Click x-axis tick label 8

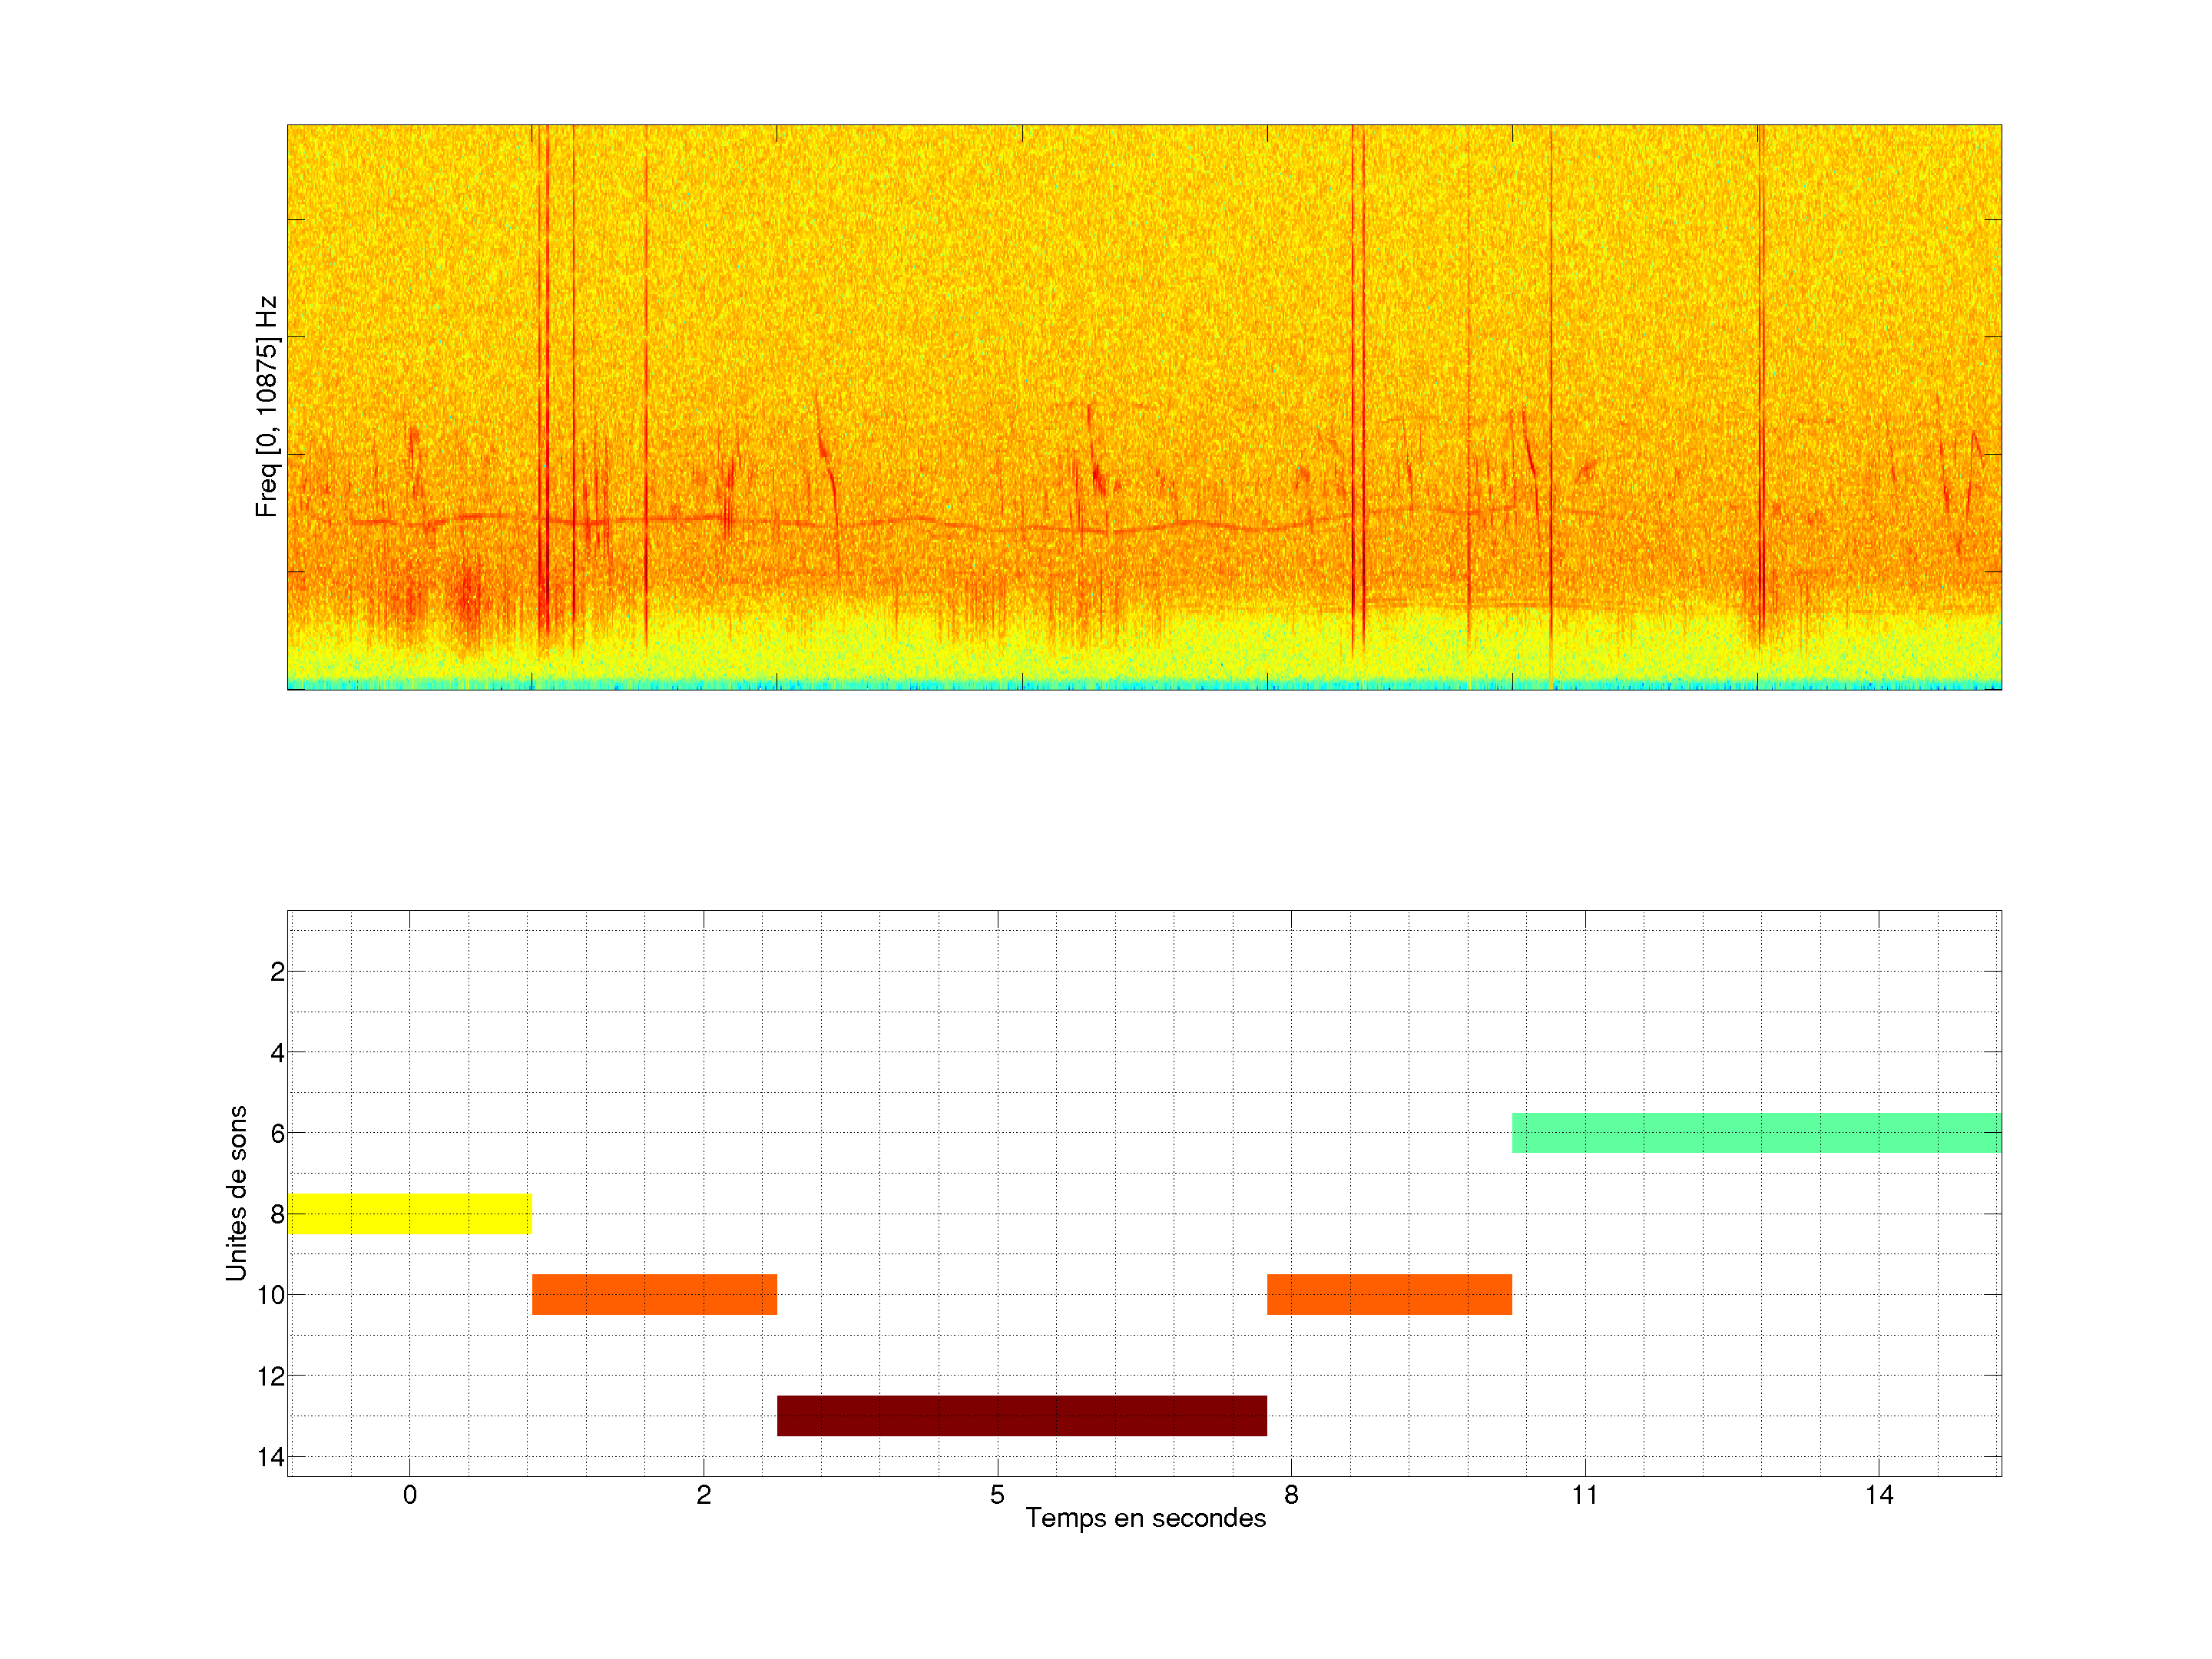pos(1291,1495)
